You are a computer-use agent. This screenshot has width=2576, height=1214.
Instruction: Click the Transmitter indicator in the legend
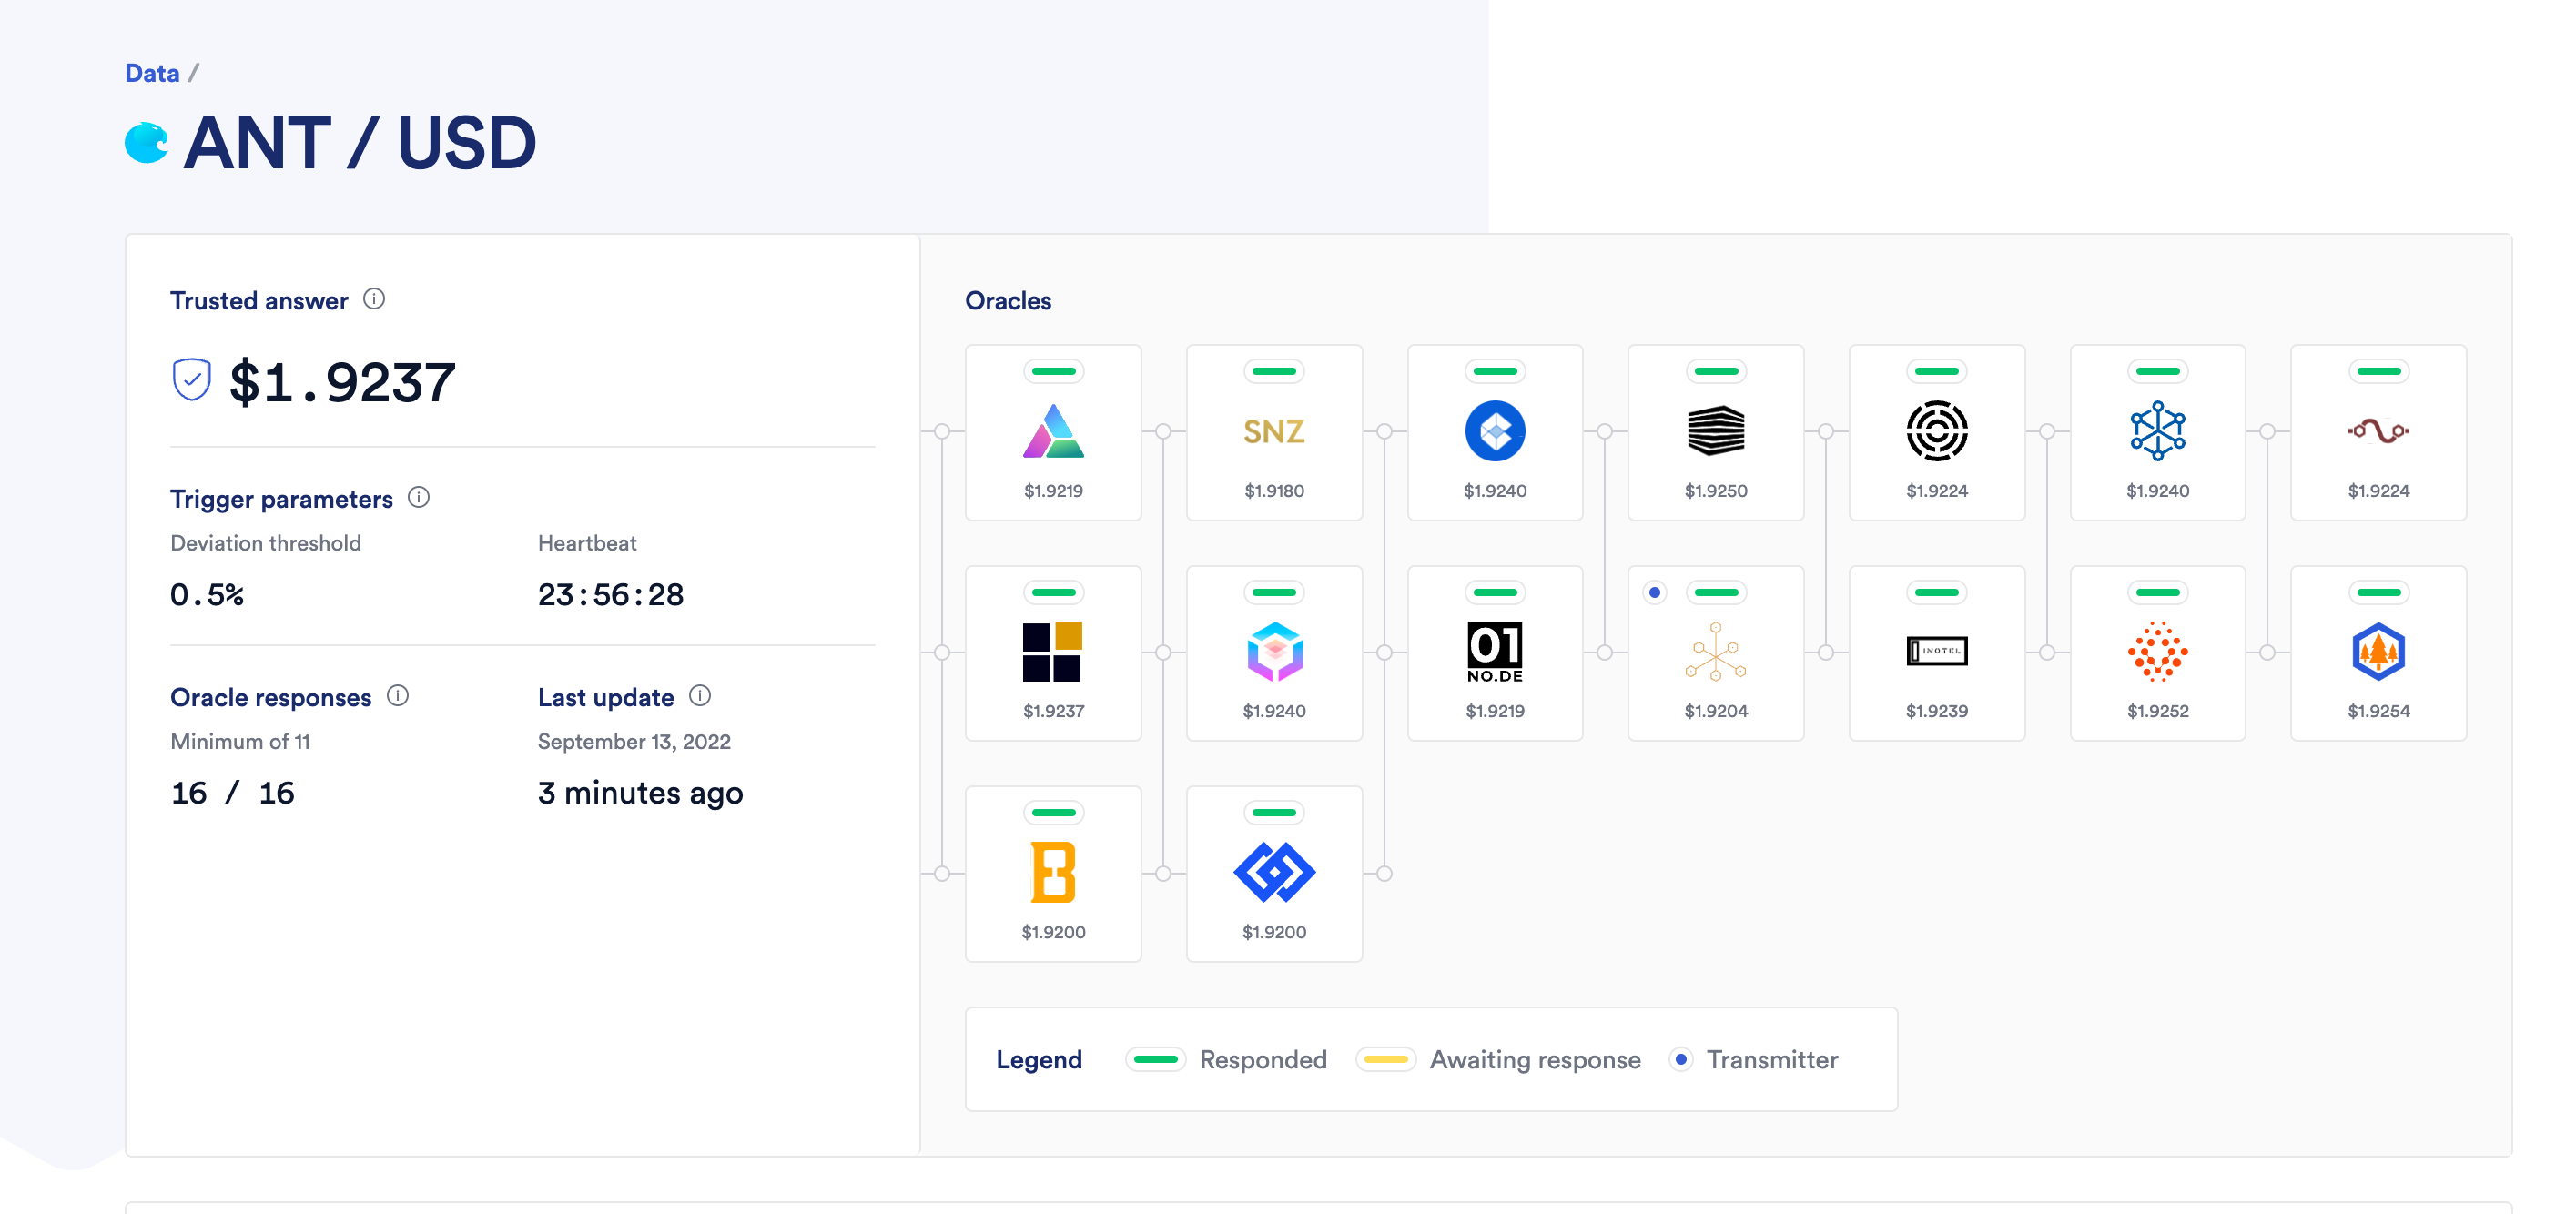click(1681, 1059)
